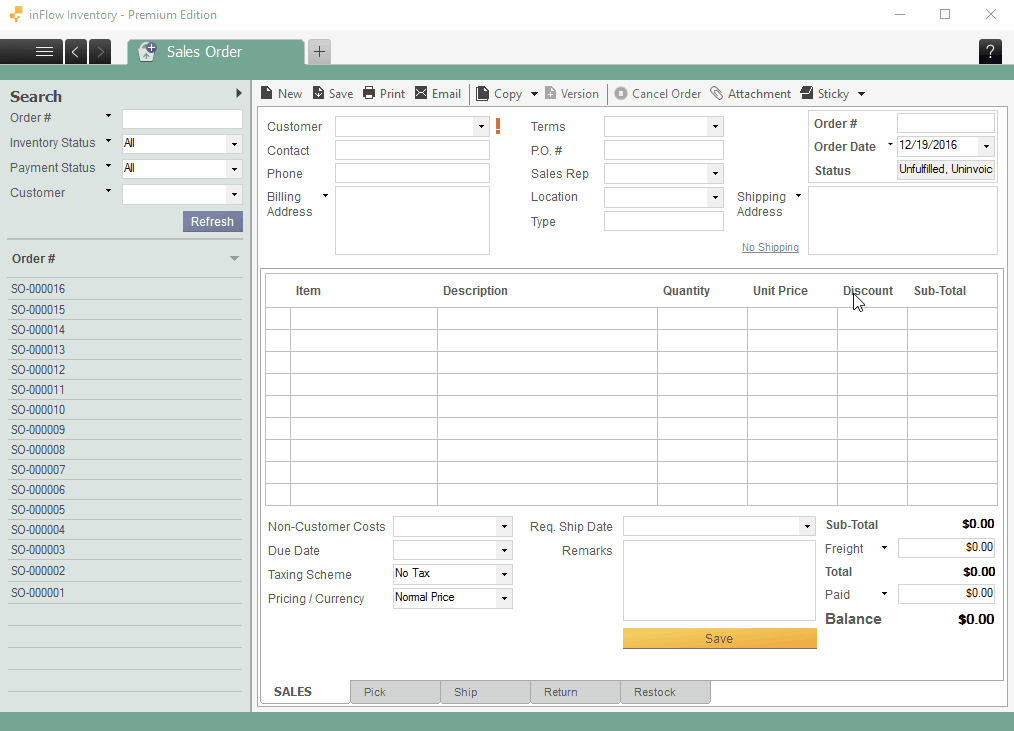
Task: Add an Attachment to the order
Action: click(751, 94)
